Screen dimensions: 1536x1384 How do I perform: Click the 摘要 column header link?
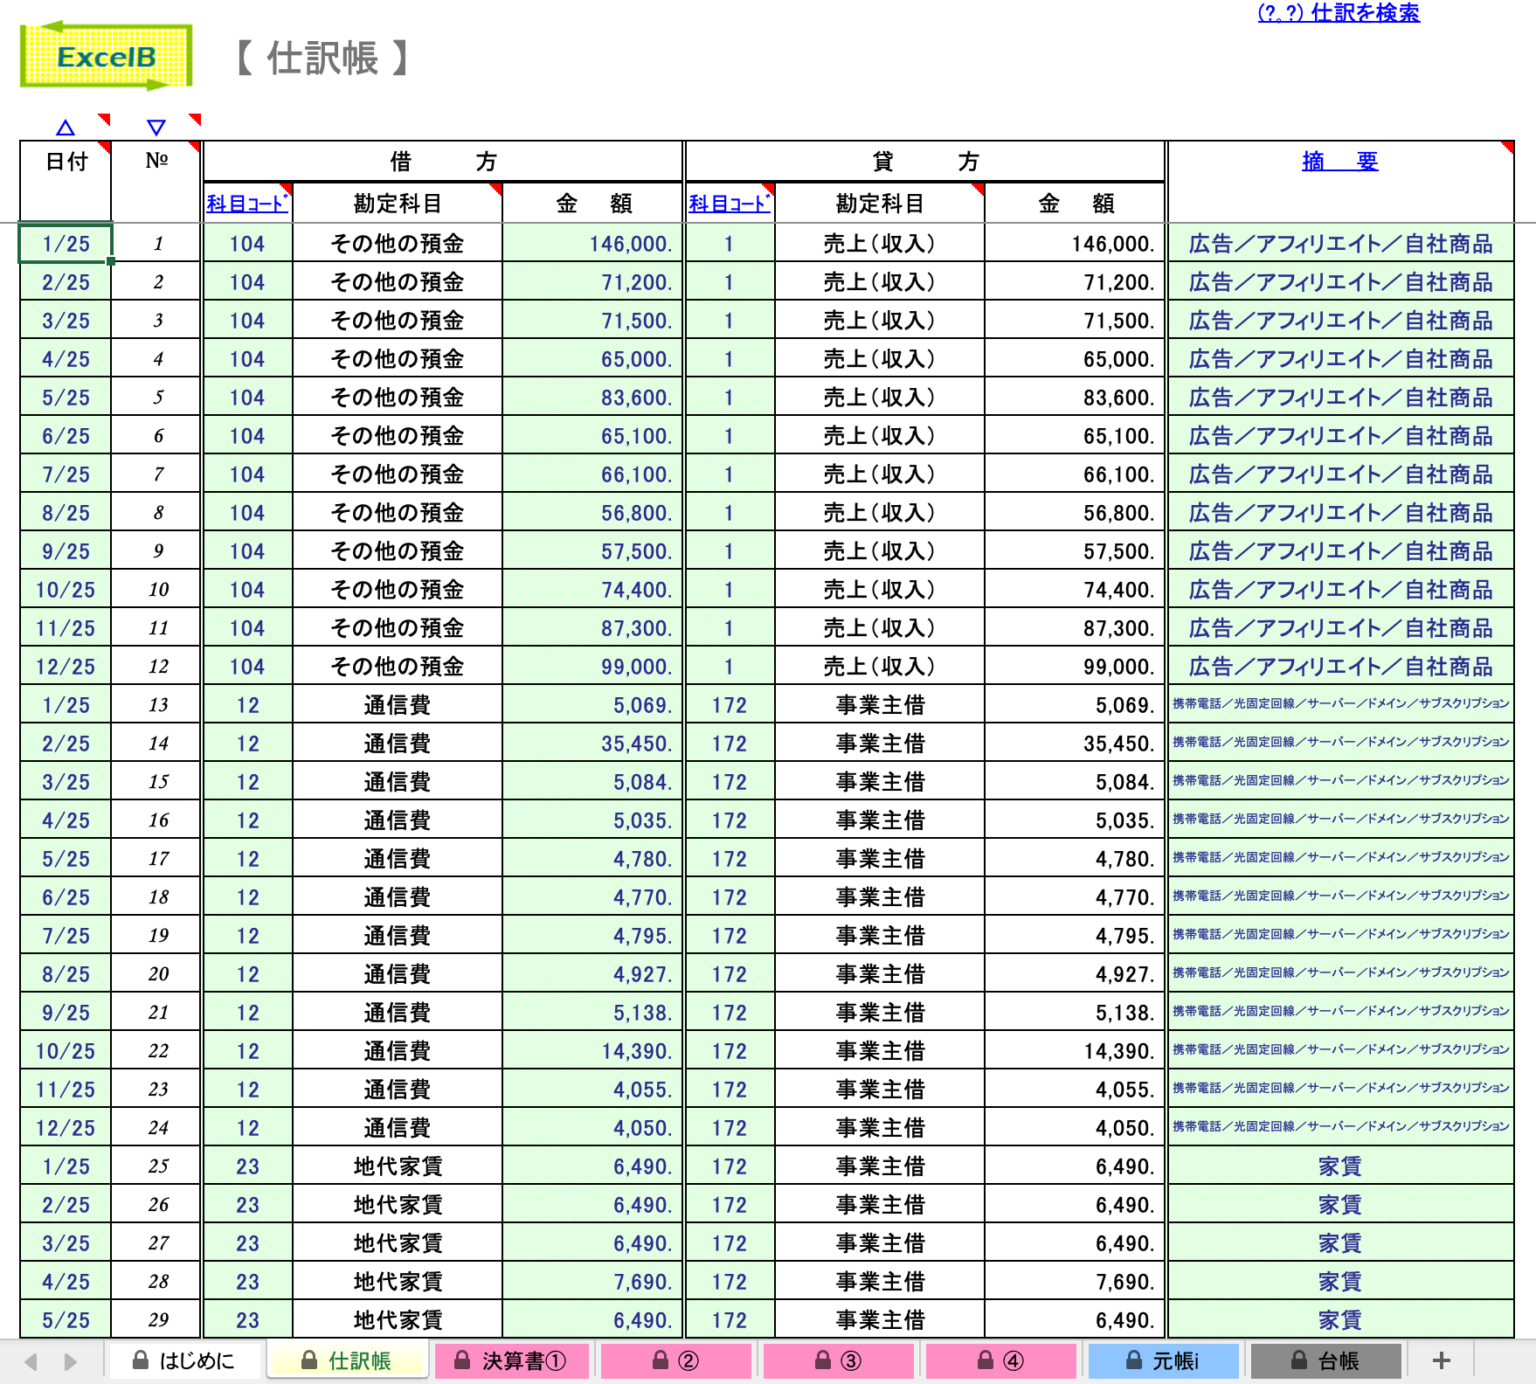tap(1340, 160)
